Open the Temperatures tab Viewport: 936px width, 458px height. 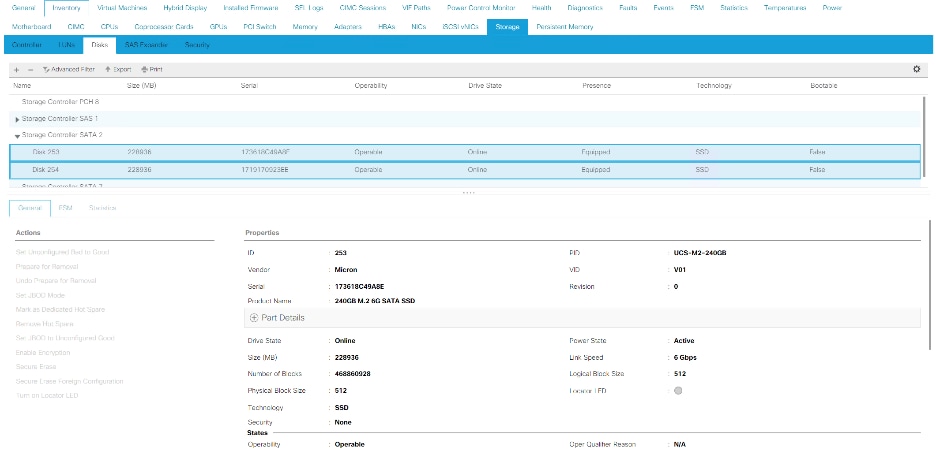click(x=785, y=8)
